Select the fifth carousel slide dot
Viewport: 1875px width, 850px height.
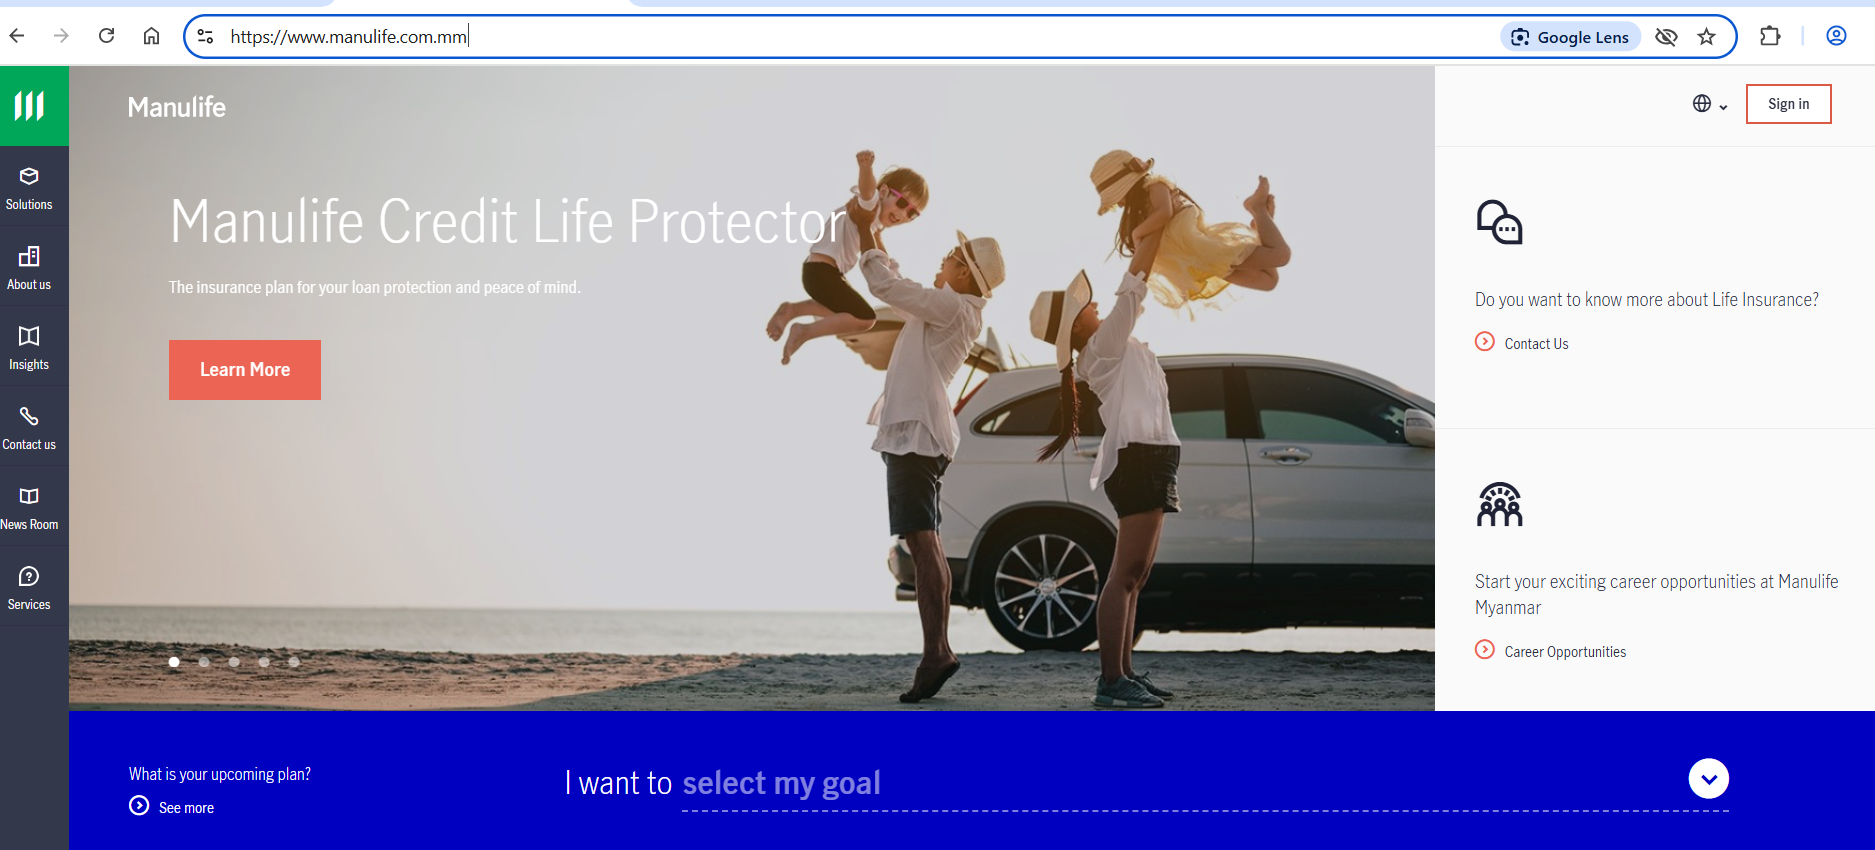294,662
